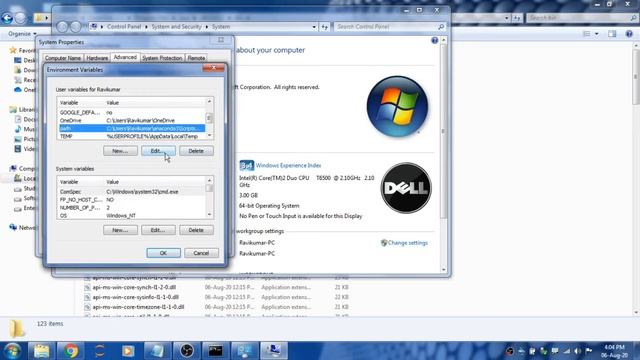The height and width of the screenshot is (360, 640).
Task: Click New under user variables
Action: point(120,151)
